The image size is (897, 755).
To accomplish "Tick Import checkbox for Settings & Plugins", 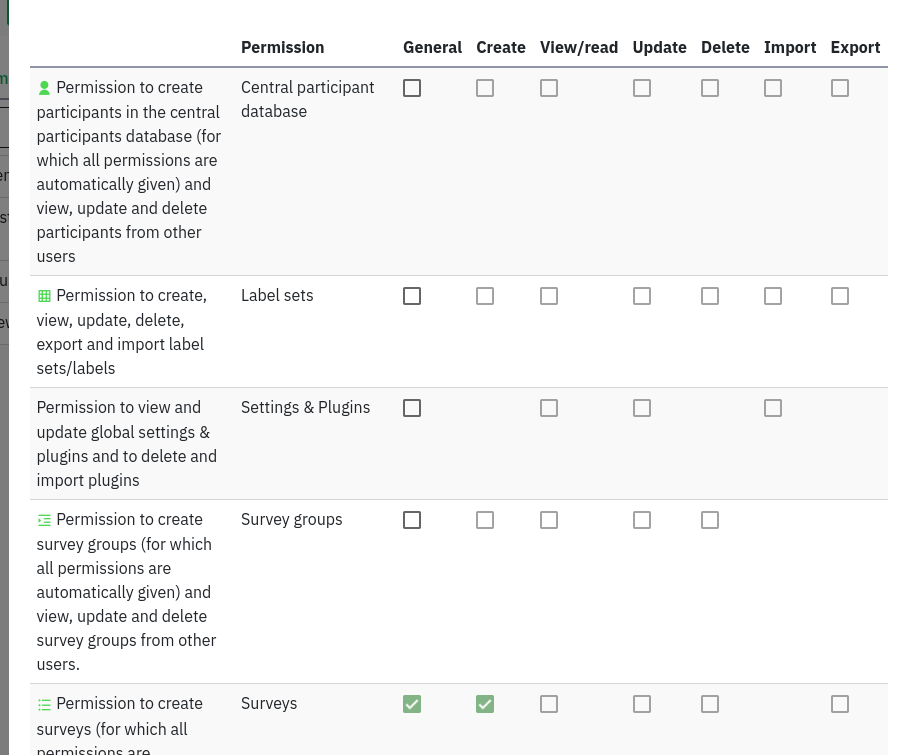I will [x=773, y=408].
